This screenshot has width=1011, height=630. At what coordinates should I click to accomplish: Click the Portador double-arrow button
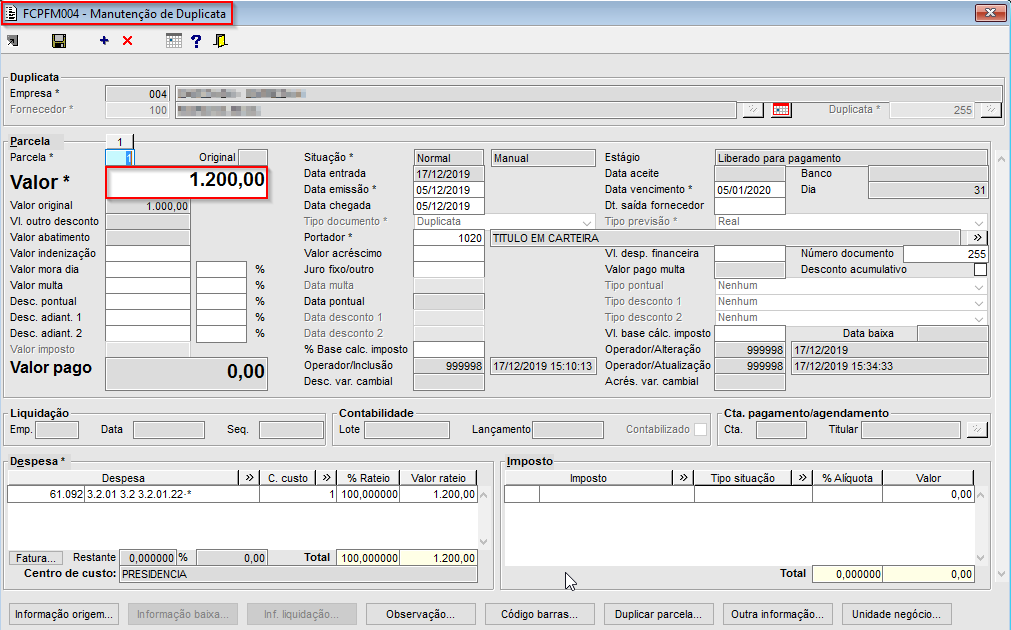(x=977, y=238)
